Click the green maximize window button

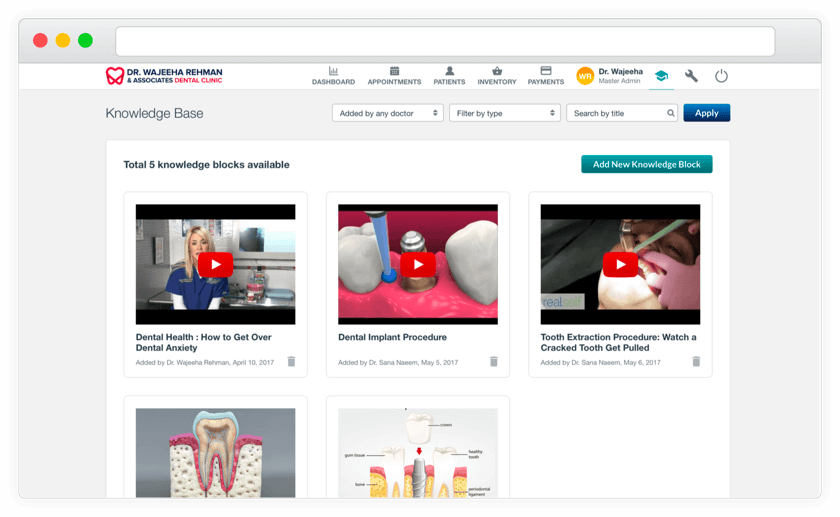[x=85, y=40]
